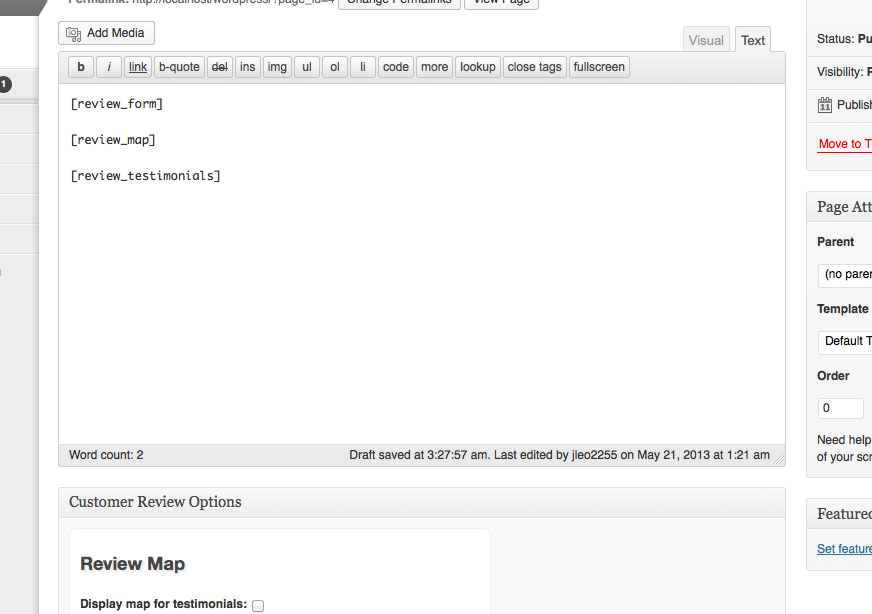This screenshot has height=614, width=872.
Task: Click the [review_testimonials] shortcode text
Action: [x=145, y=176]
